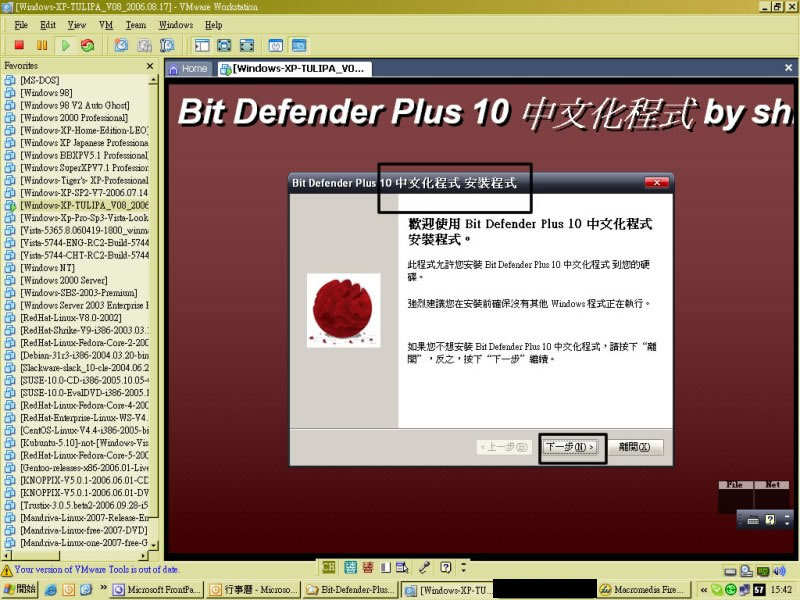Select [Gentoo-releases-x86-2006.01 favorite

84,468
